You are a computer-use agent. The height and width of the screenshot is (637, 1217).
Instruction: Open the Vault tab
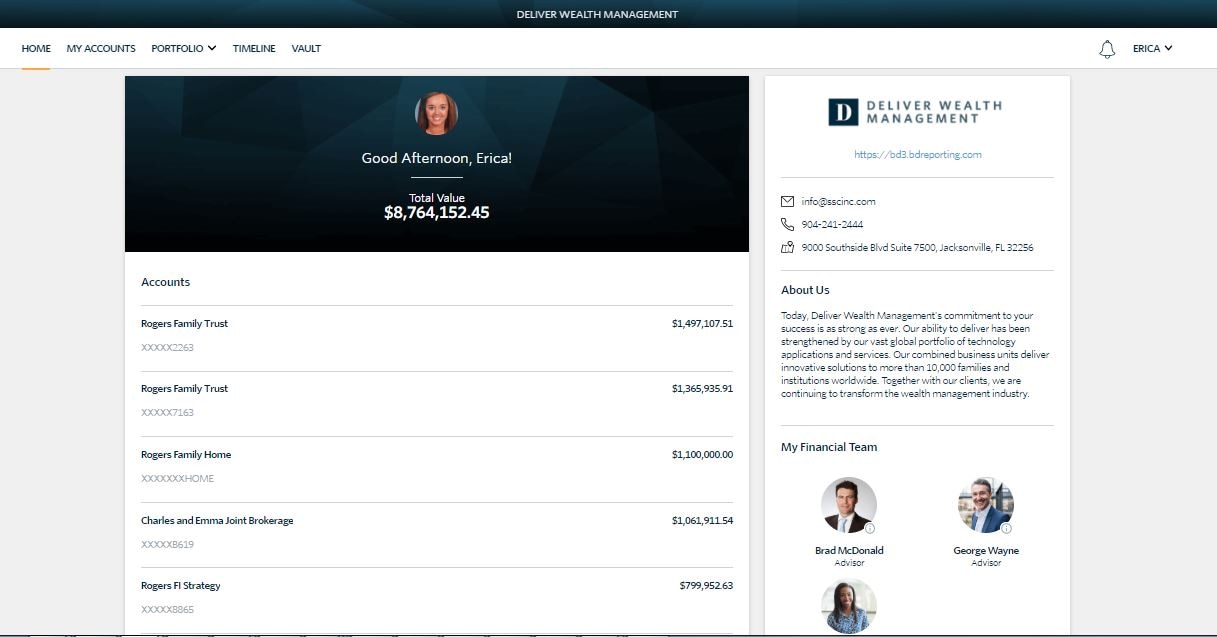[x=306, y=48]
